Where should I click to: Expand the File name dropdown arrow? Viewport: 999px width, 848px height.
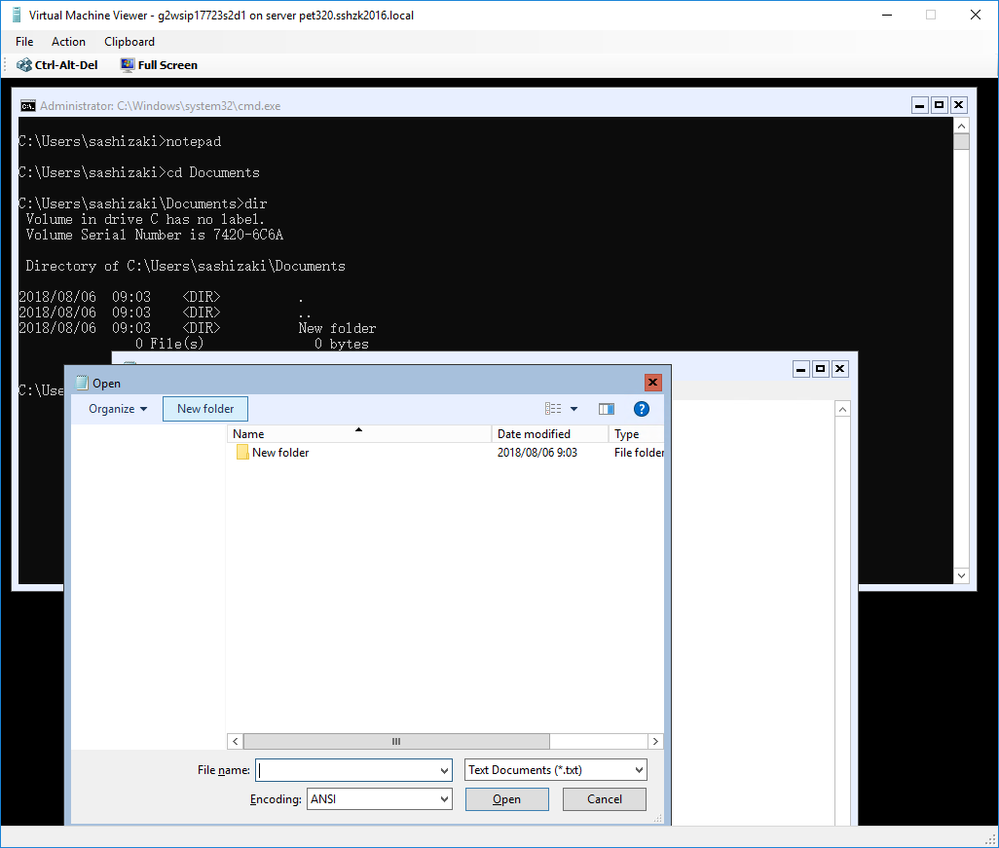pyautogui.click(x=444, y=770)
